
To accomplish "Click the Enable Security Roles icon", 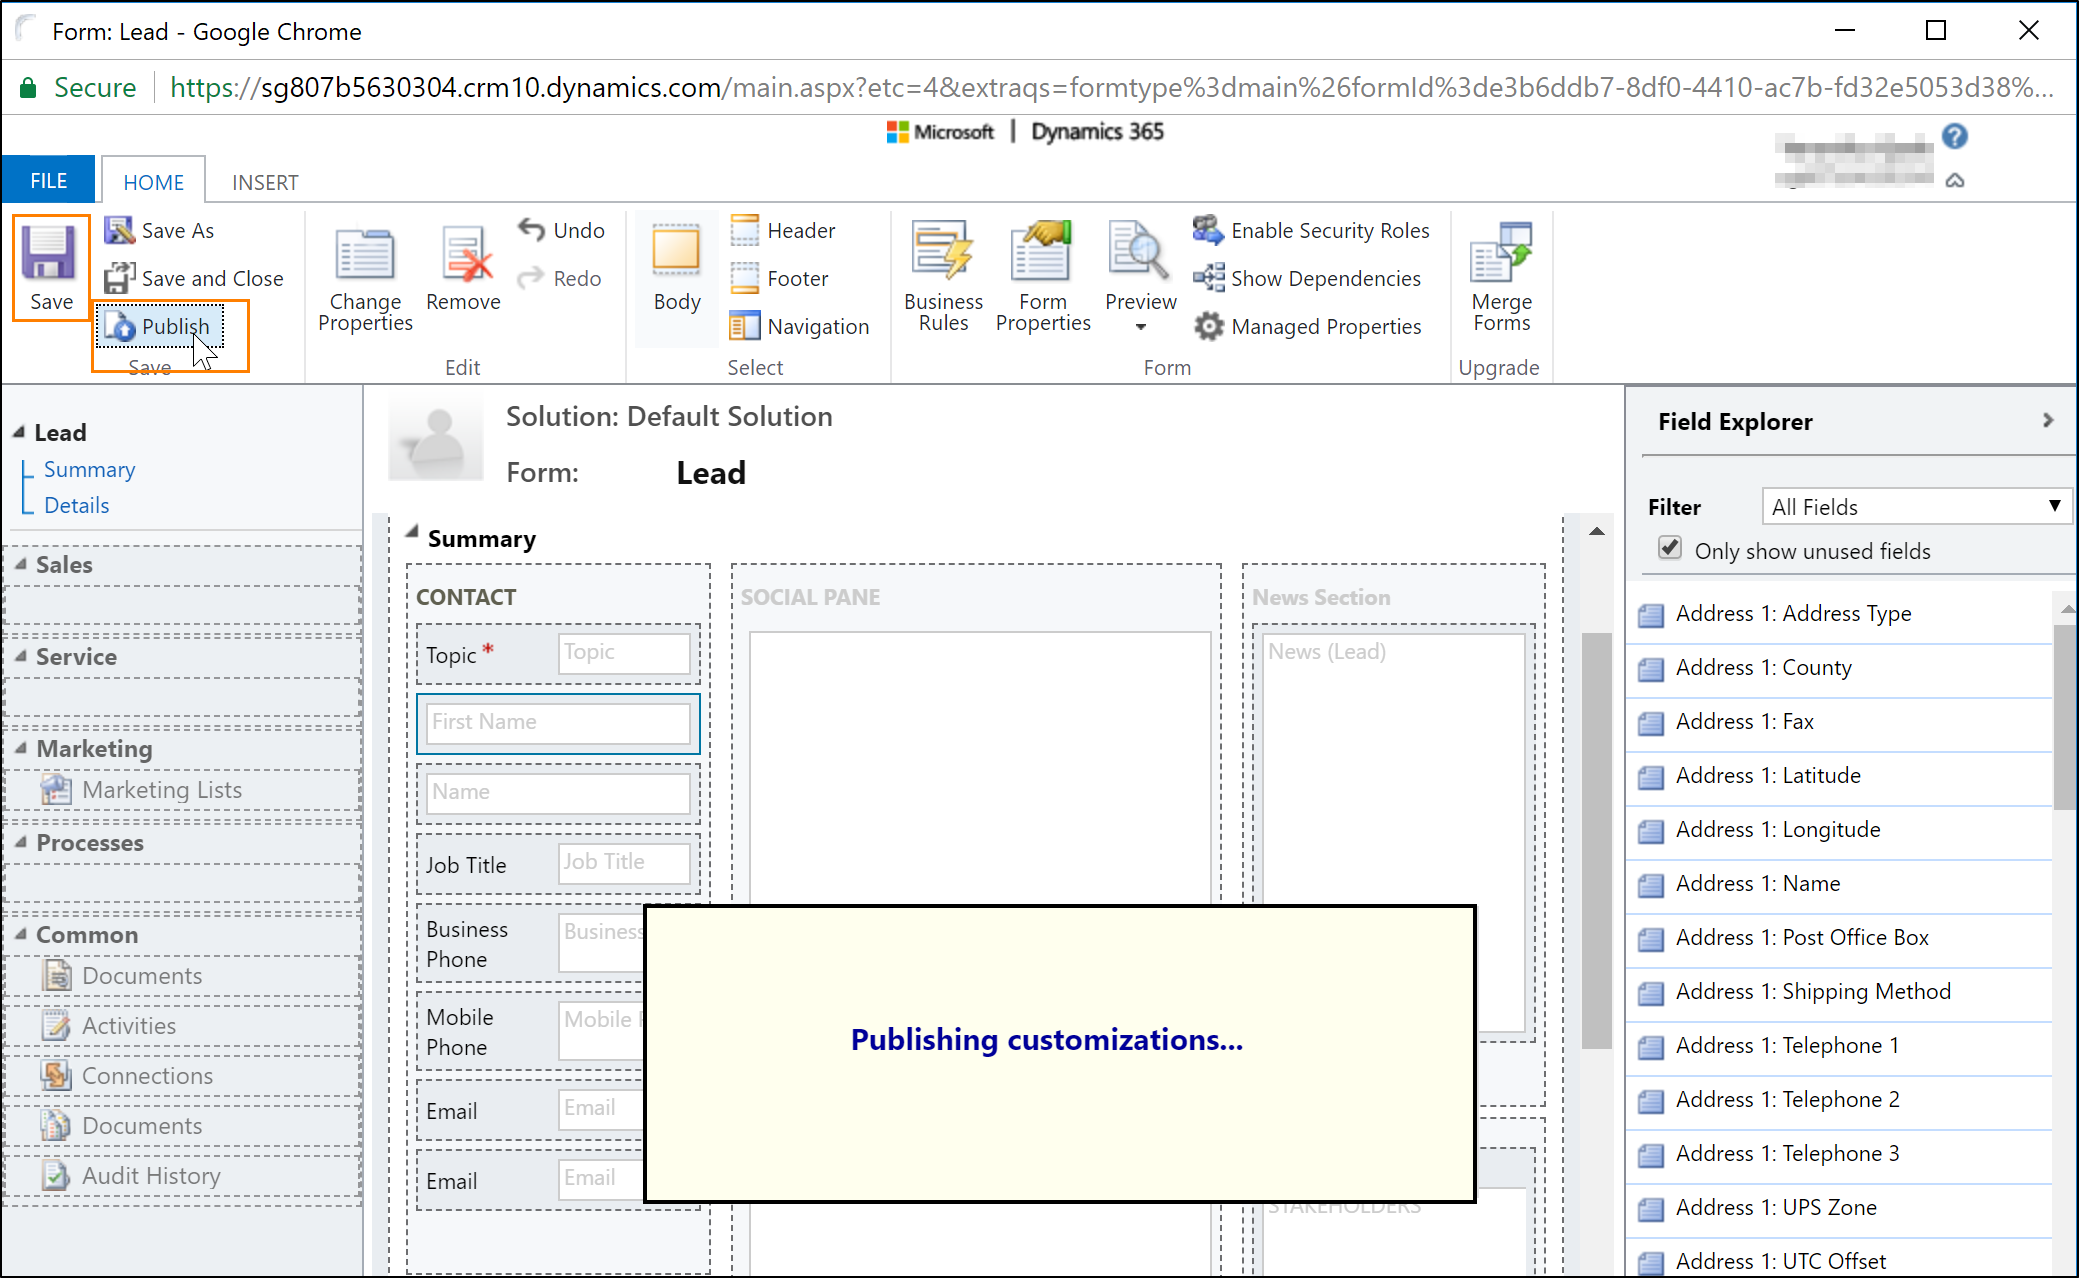I will point(1212,229).
